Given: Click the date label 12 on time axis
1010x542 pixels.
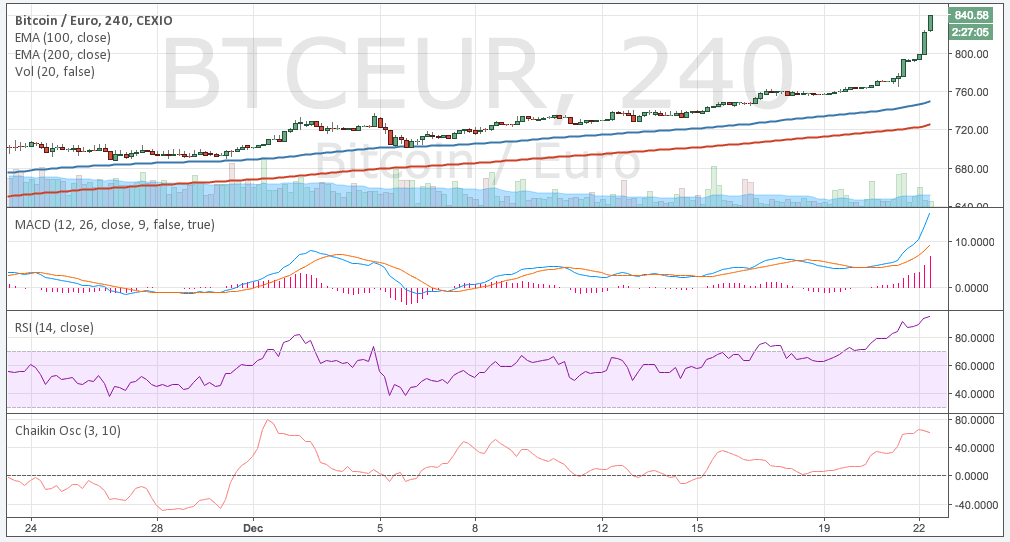Looking at the screenshot, I should pos(602,528).
